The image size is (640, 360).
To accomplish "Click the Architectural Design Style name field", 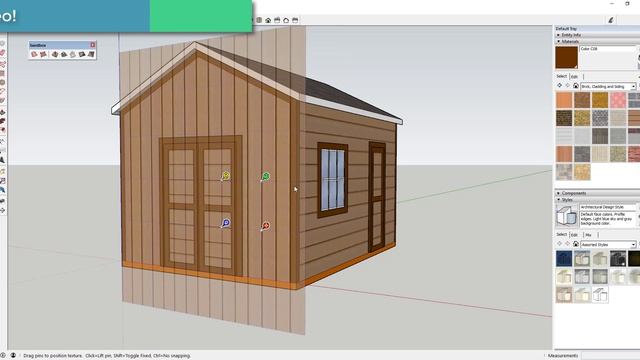I will [x=608, y=207].
